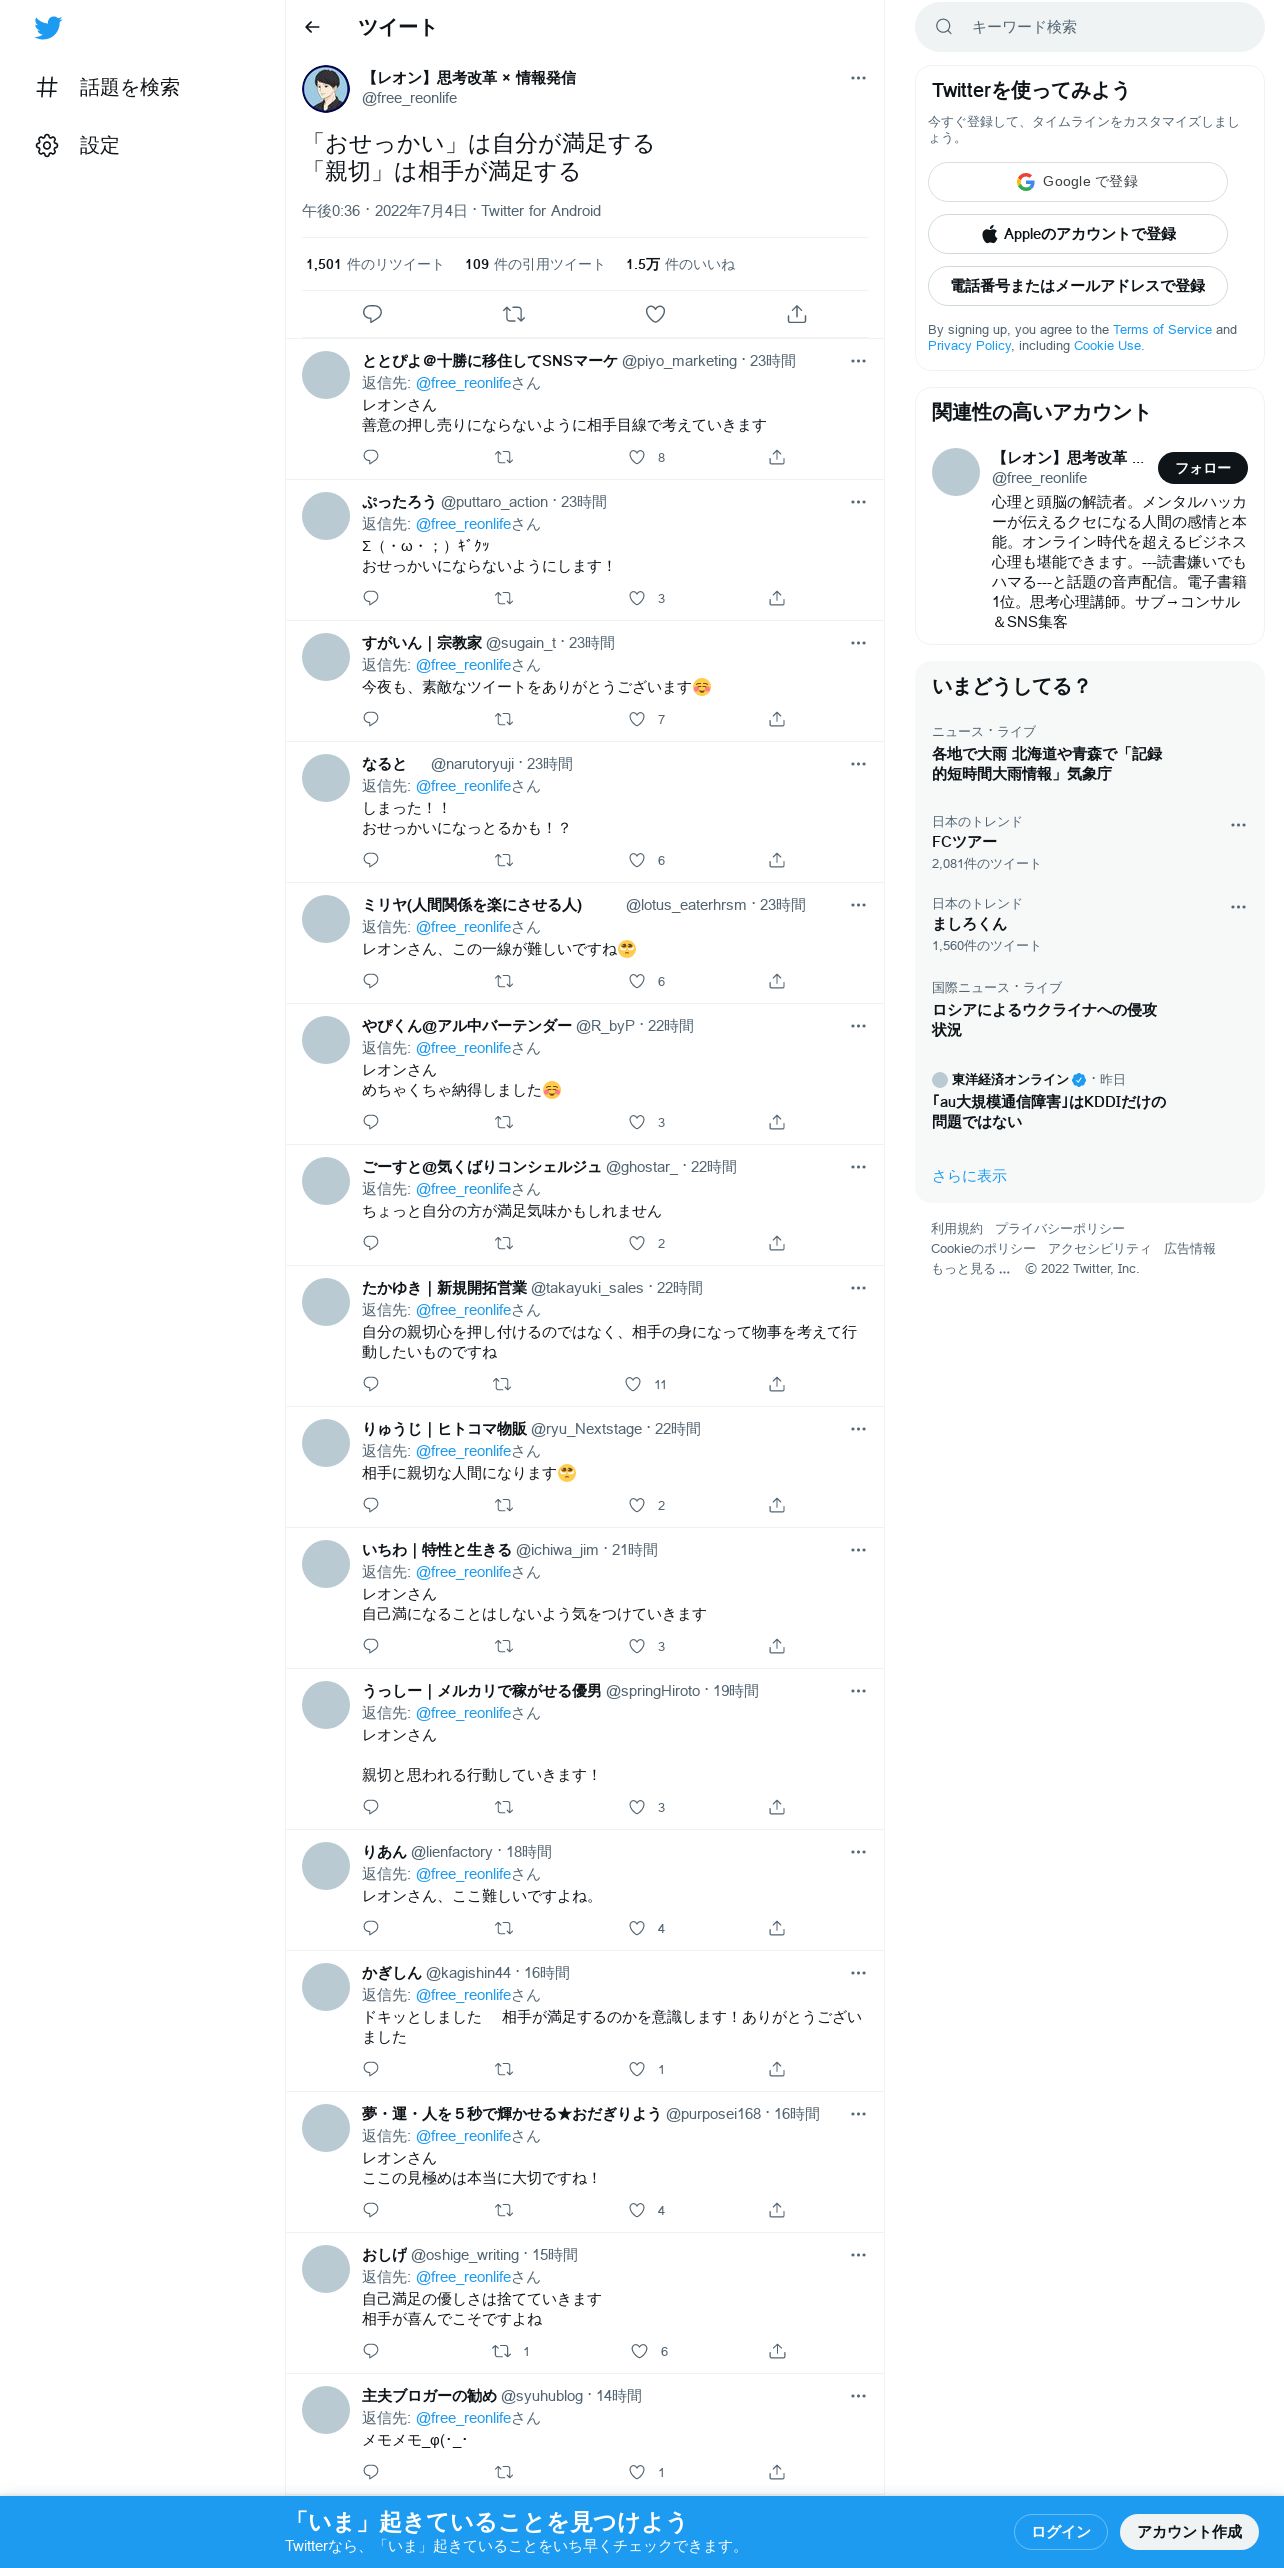1284x2568 pixels.
Task: Open 設定 in the sidebar
Action: [78, 145]
